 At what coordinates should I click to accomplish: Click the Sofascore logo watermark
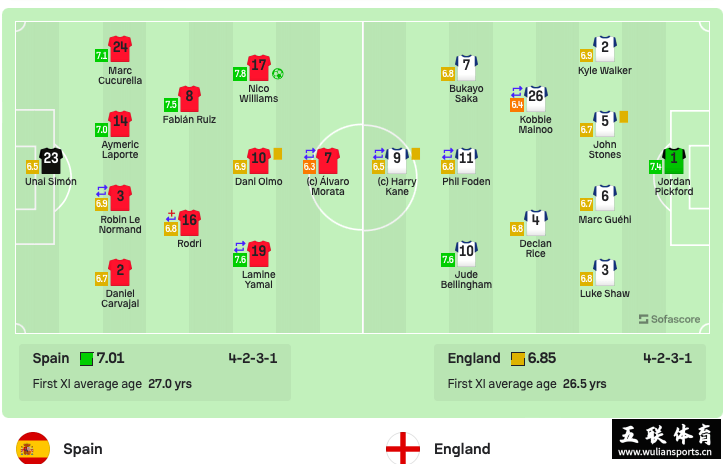[669, 319]
